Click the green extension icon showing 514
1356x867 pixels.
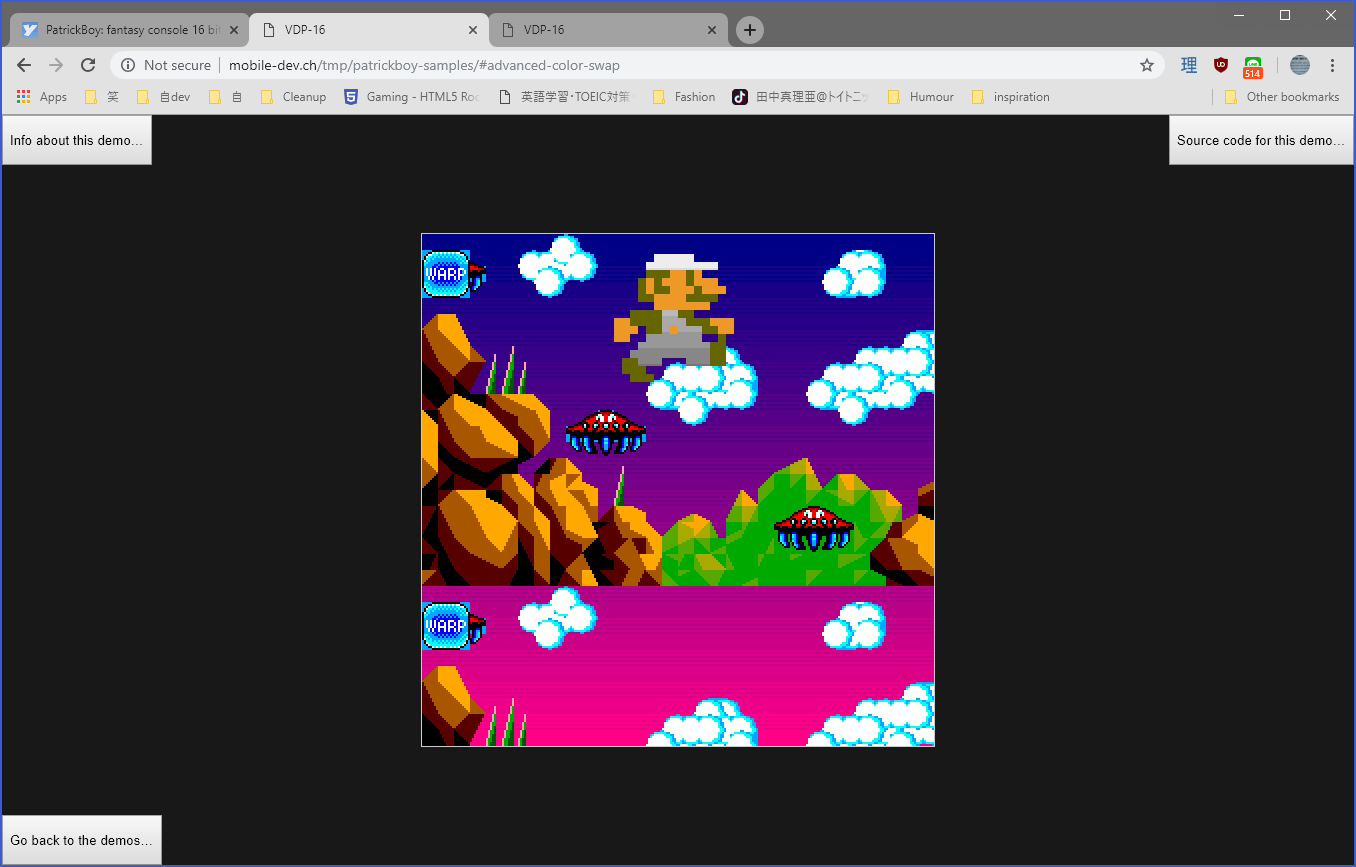point(1253,66)
